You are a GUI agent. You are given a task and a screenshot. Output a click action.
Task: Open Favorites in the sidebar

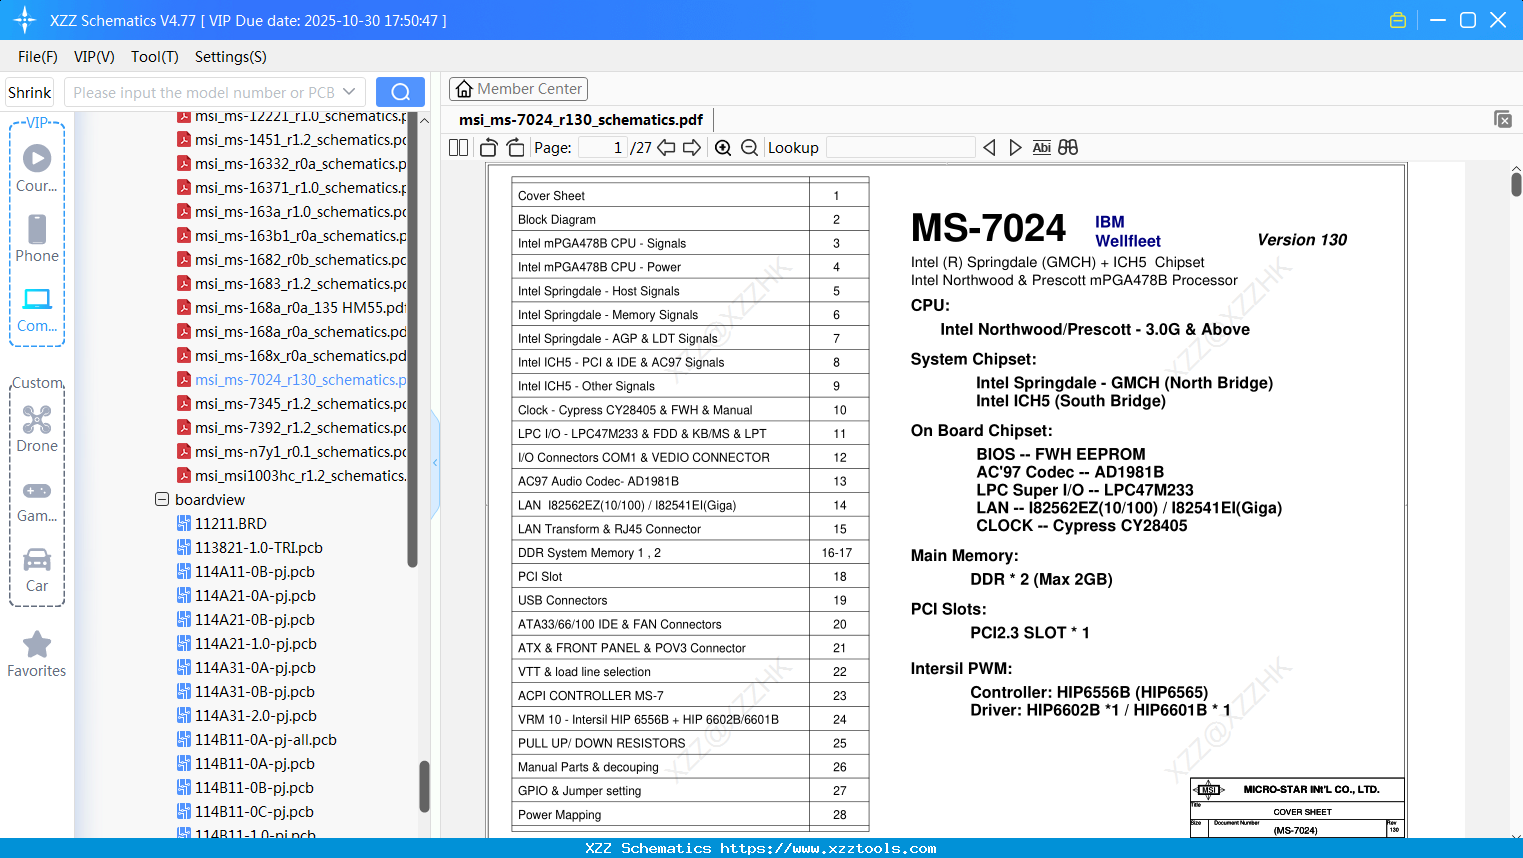pyautogui.click(x=37, y=654)
